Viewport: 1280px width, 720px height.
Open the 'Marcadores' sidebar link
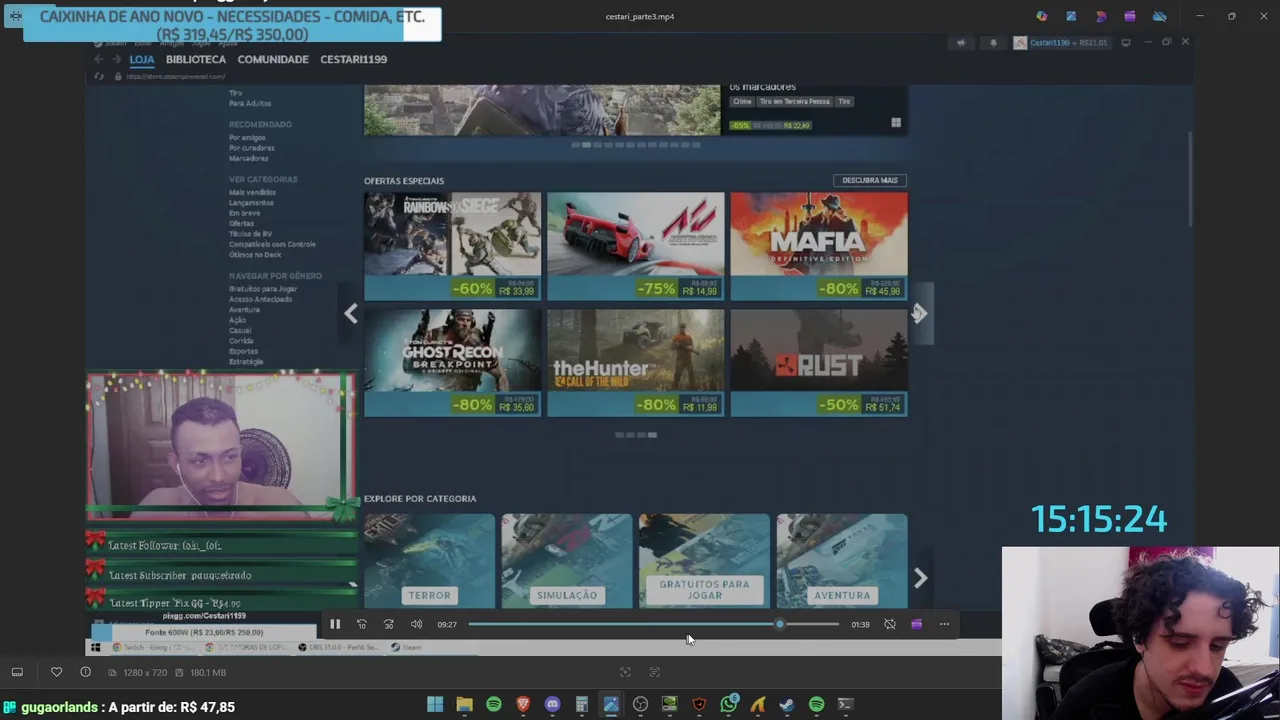click(248, 158)
